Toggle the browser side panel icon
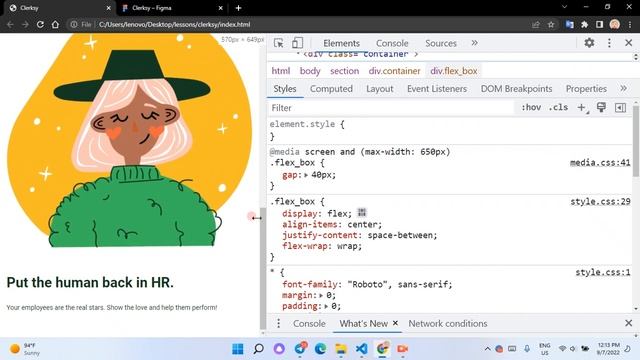The width and height of the screenshot is (640, 360). pos(599,24)
